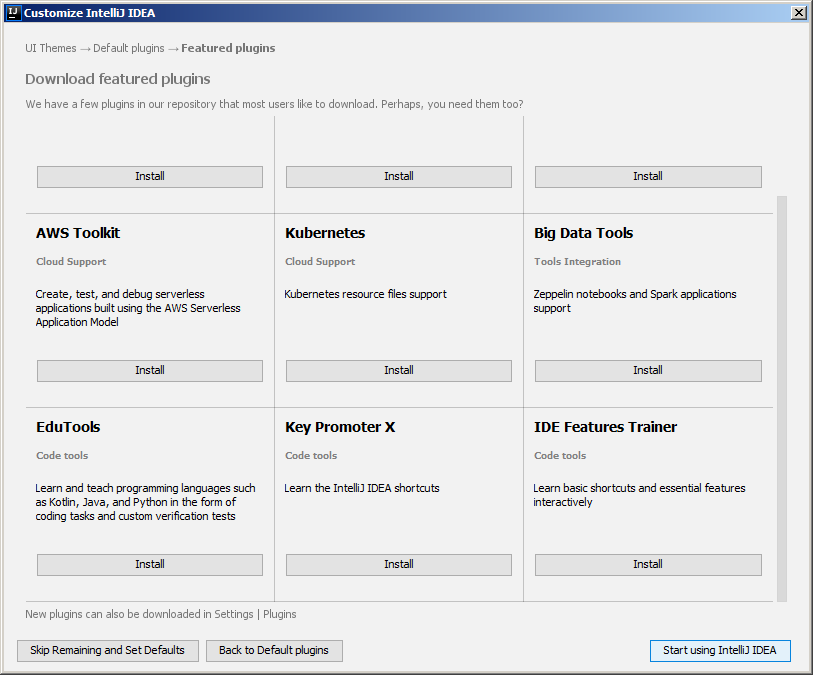Click Cloud Support label under AWS Toolkit
Viewport: 813px width, 675px height.
pyautogui.click(x=71, y=262)
